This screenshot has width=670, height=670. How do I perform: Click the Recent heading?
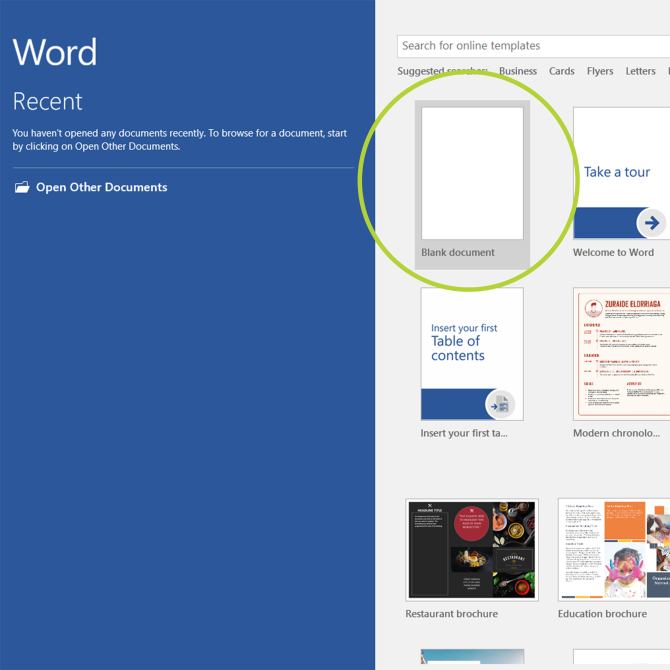(x=47, y=101)
